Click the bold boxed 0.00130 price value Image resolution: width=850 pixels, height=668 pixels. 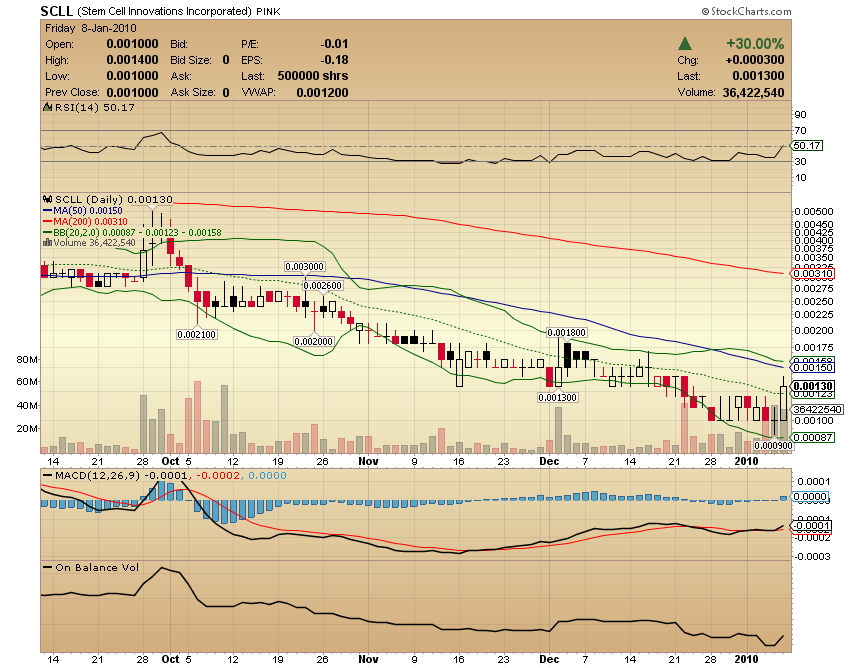click(813, 386)
